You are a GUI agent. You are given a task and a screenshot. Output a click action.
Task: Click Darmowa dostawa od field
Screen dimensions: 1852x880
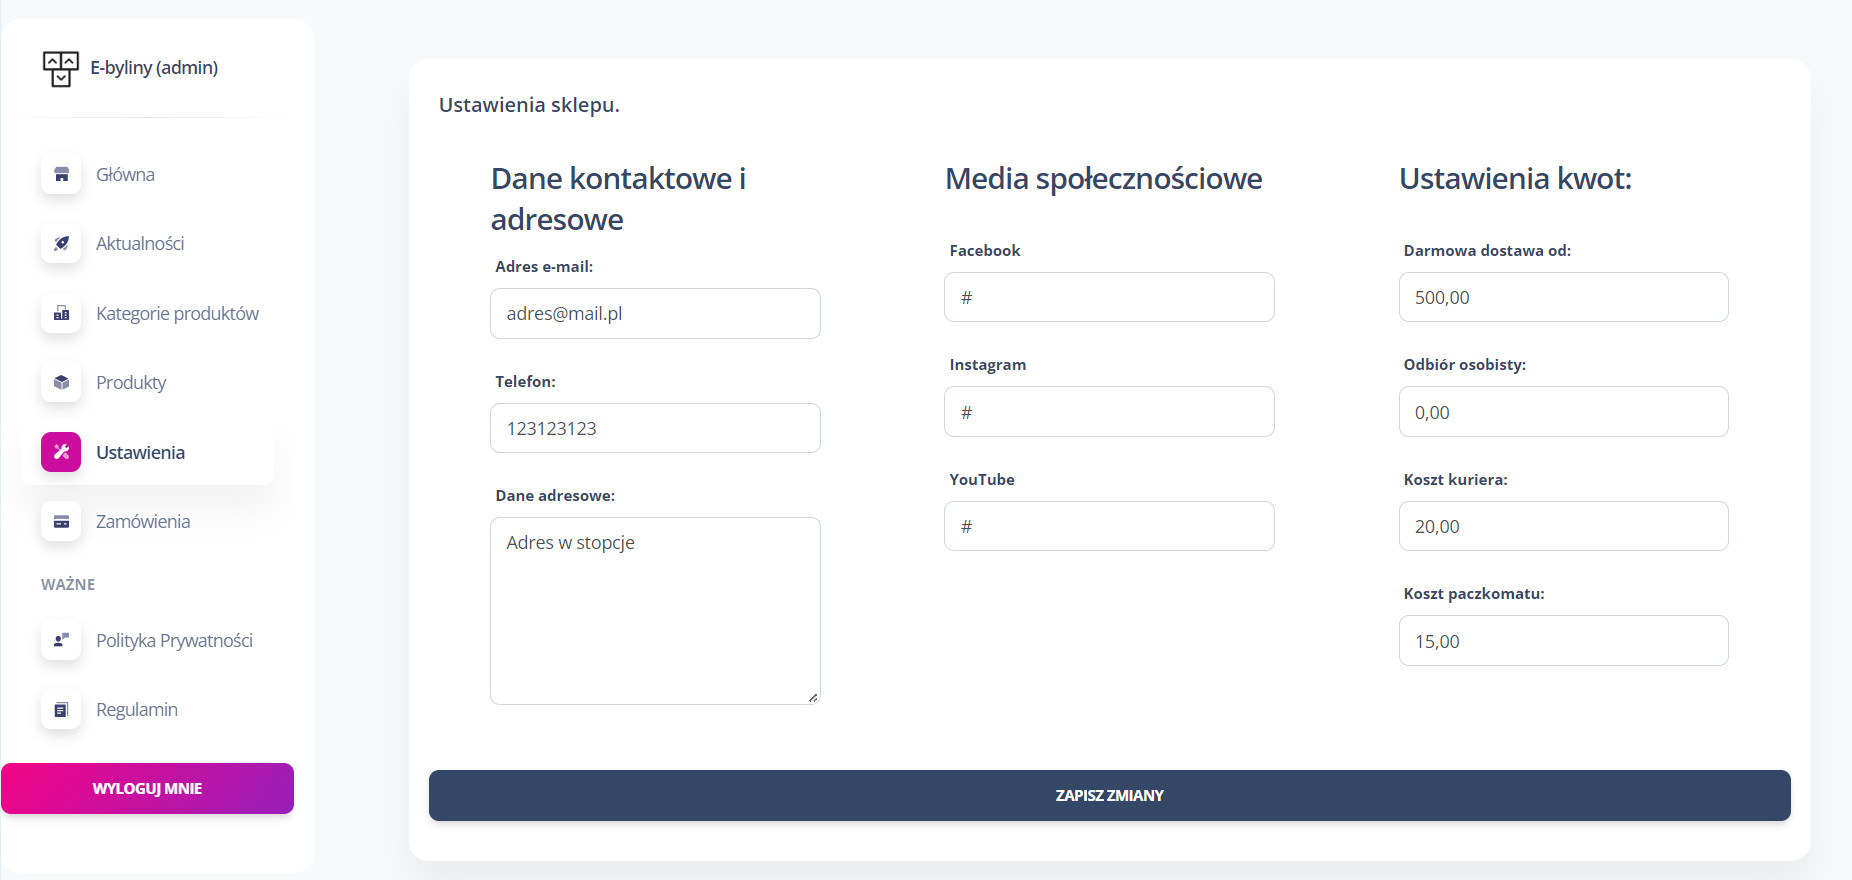pos(1563,297)
